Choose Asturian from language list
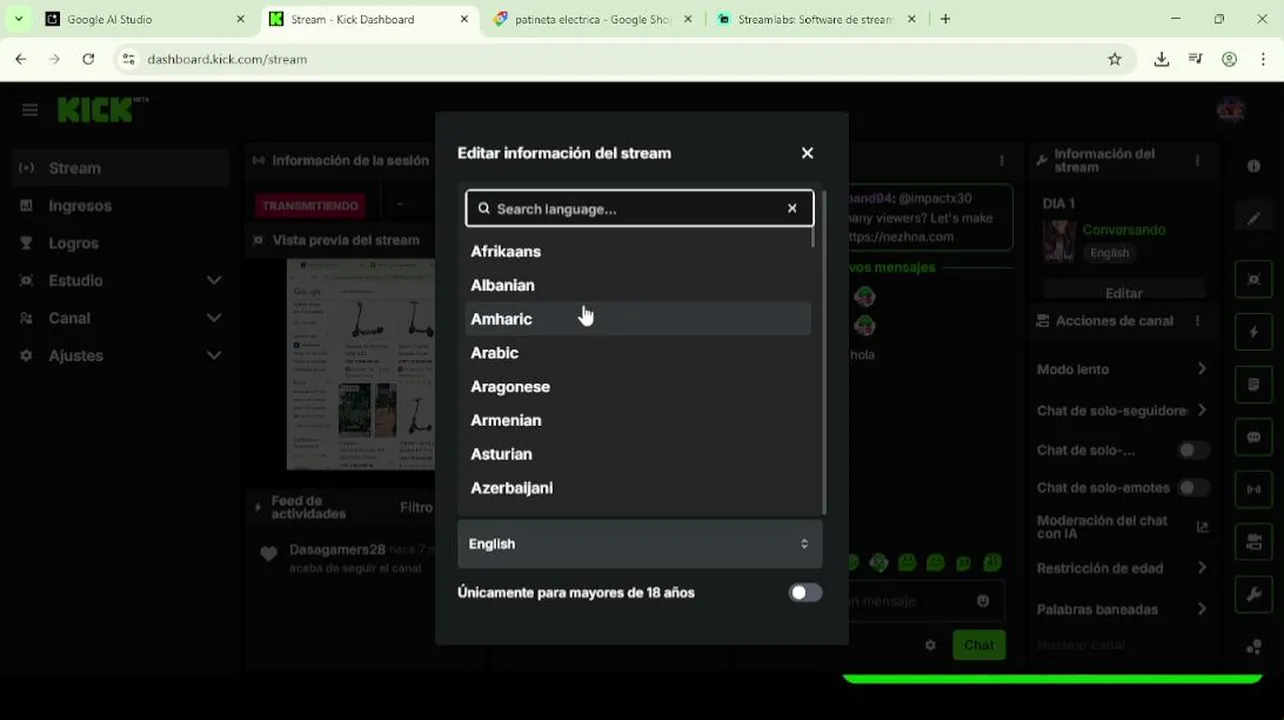The image size is (1284, 720). point(638,454)
